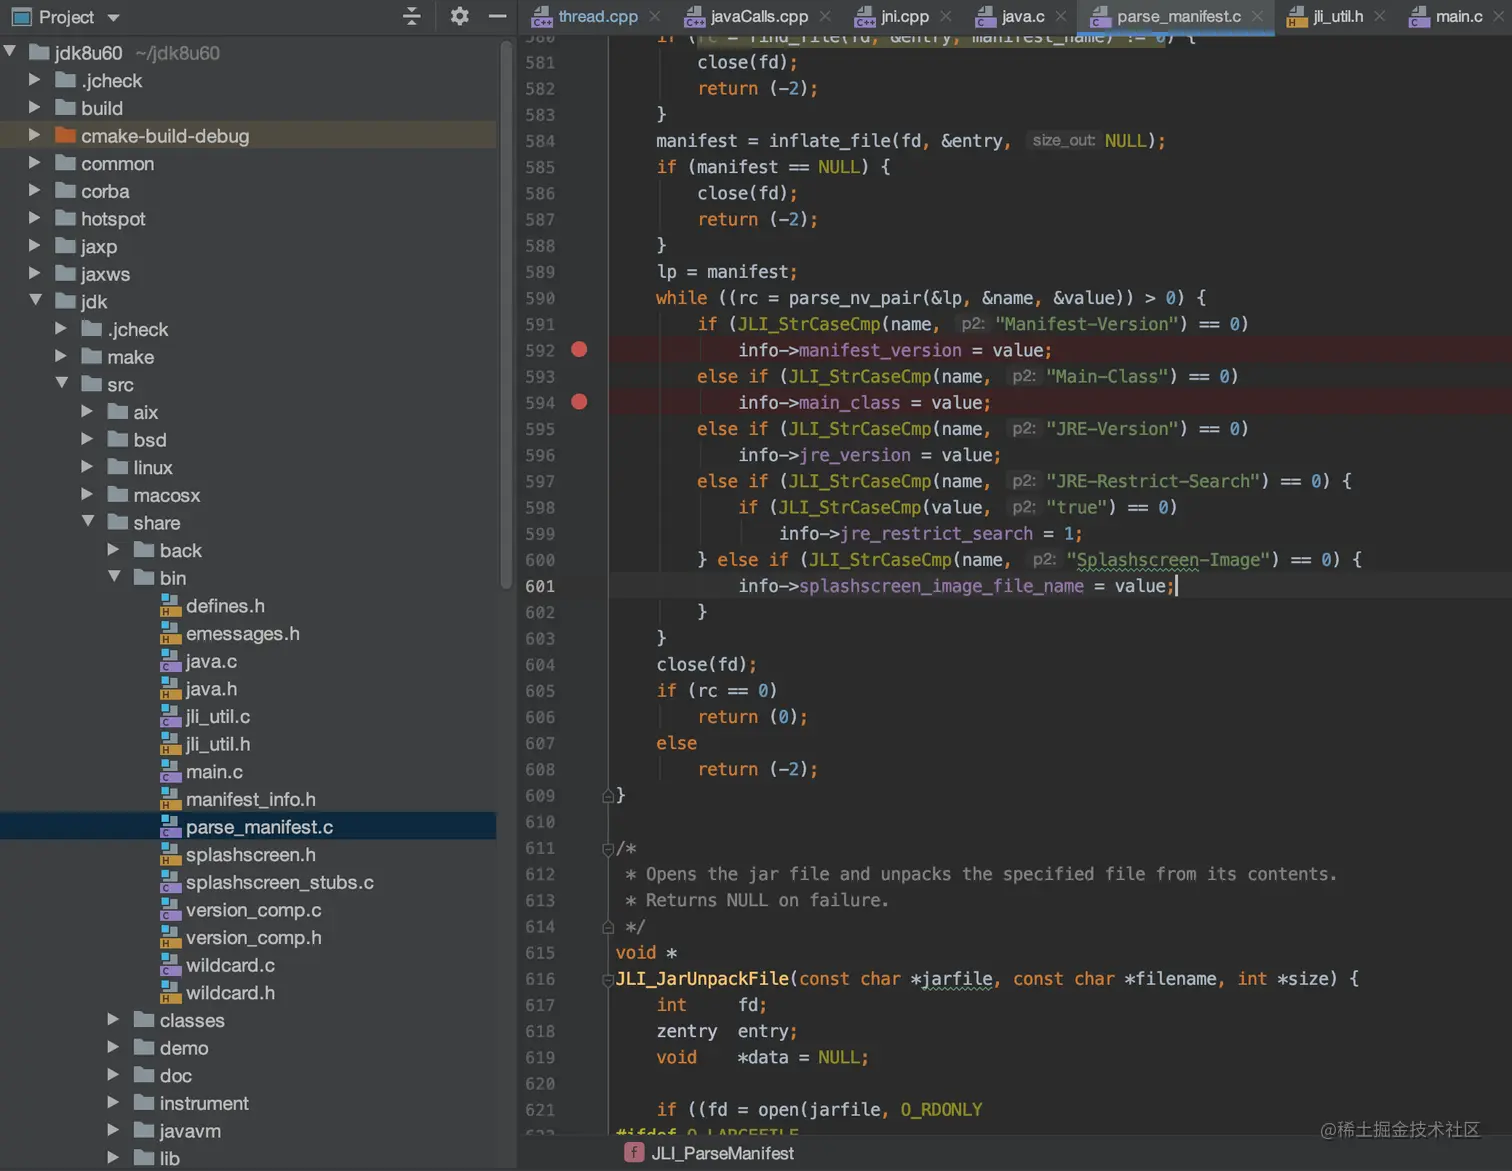Remove the breakpoint on line 594
Viewport: 1512px width, 1171px height.
coord(579,402)
